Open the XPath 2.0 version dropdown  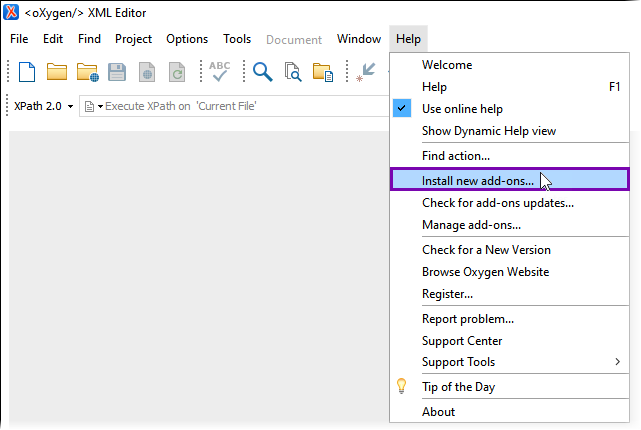click(43, 106)
